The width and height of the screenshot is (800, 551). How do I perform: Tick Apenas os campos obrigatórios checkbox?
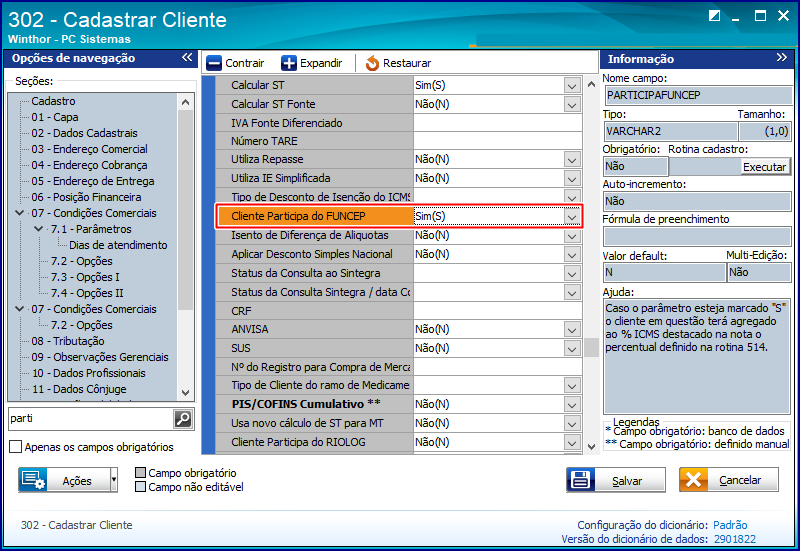tap(16, 447)
